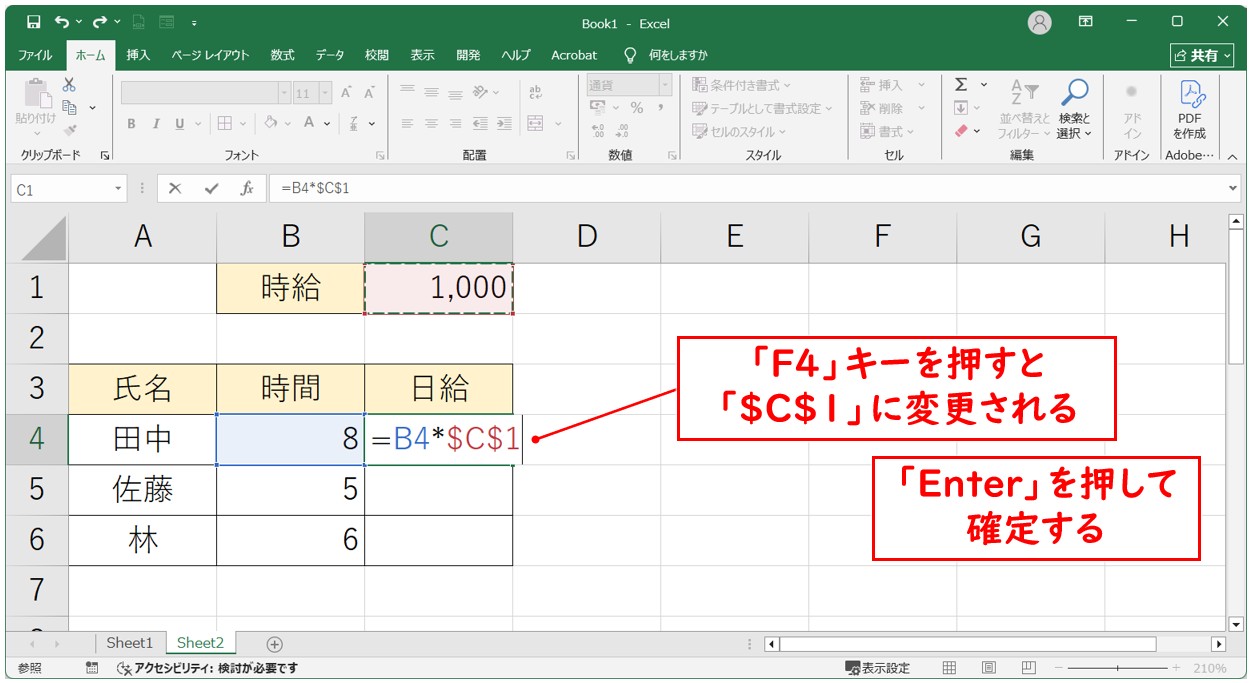Click the increase font size icon
The image size is (1251, 683).
(346, 92)
